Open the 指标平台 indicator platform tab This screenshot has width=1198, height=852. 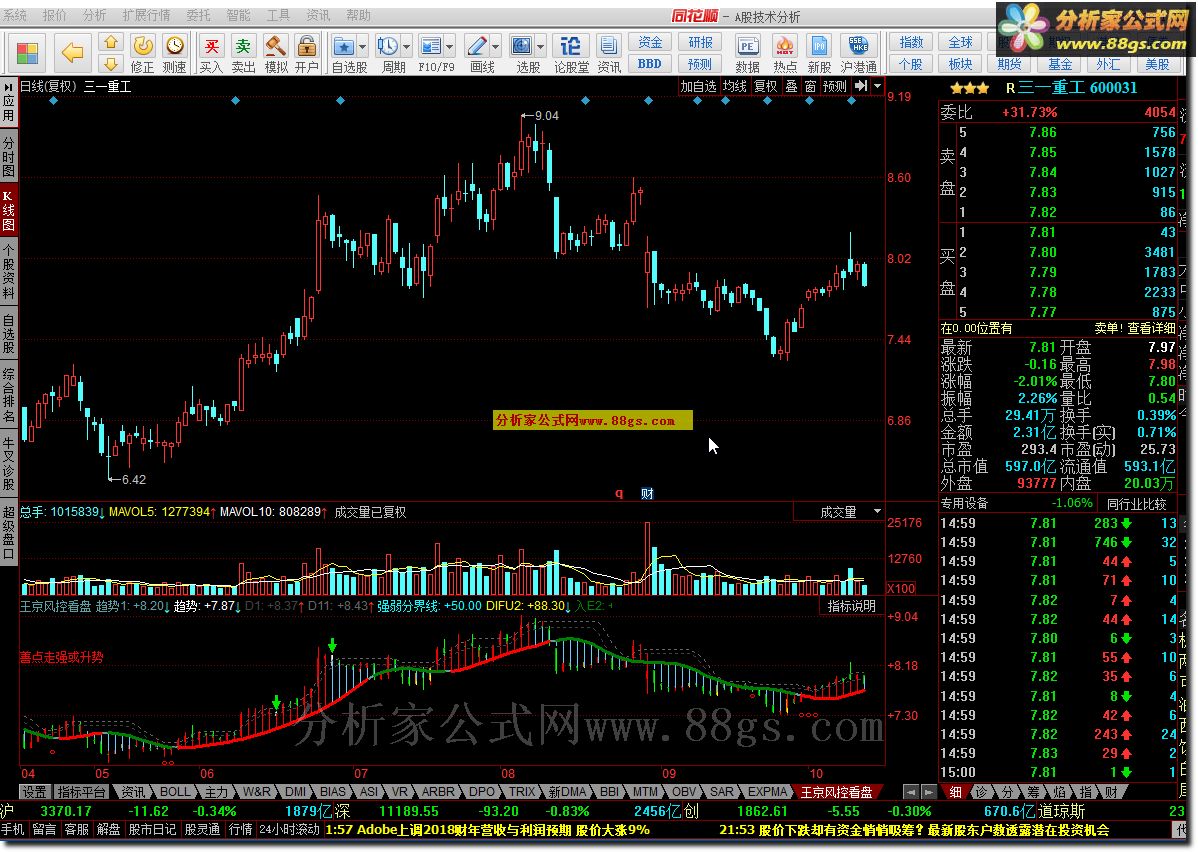pos(81,792)
